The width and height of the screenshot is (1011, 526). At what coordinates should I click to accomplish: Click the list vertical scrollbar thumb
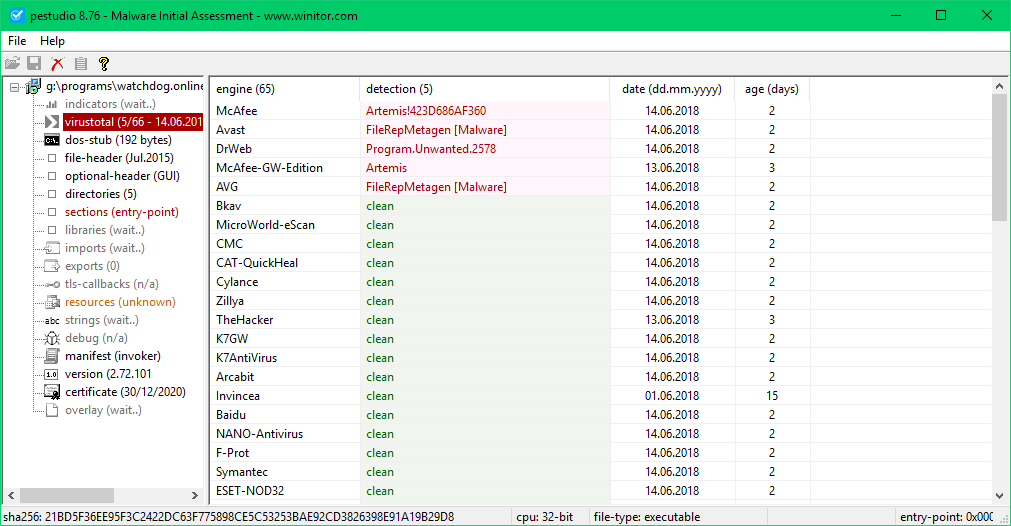click(999, 157)
